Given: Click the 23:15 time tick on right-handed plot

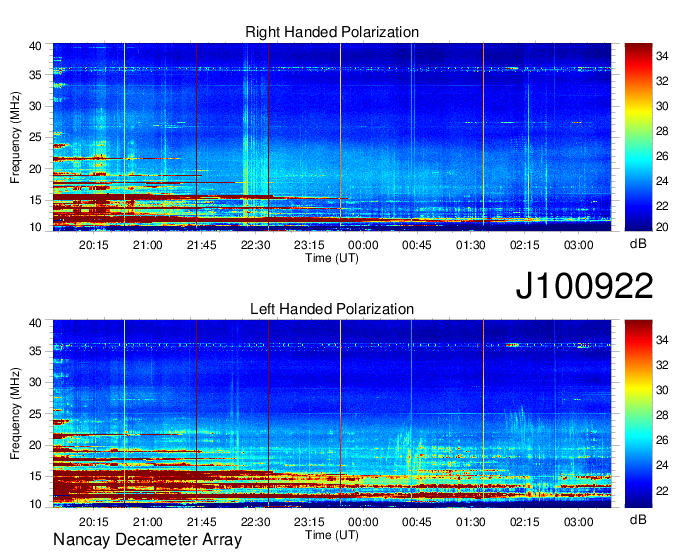Looking at the screenshot, I should [x=309, y=245].
